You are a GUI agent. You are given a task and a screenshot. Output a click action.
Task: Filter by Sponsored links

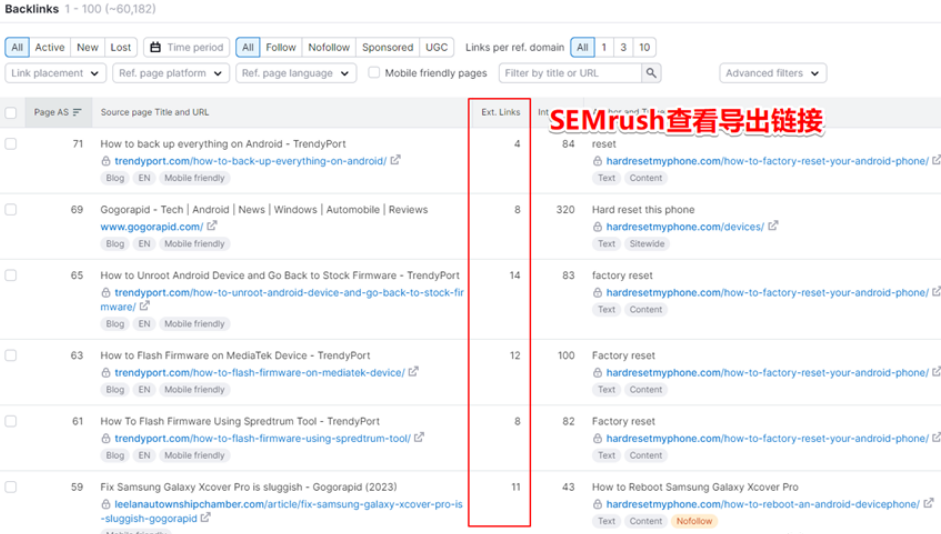[388, 47]
